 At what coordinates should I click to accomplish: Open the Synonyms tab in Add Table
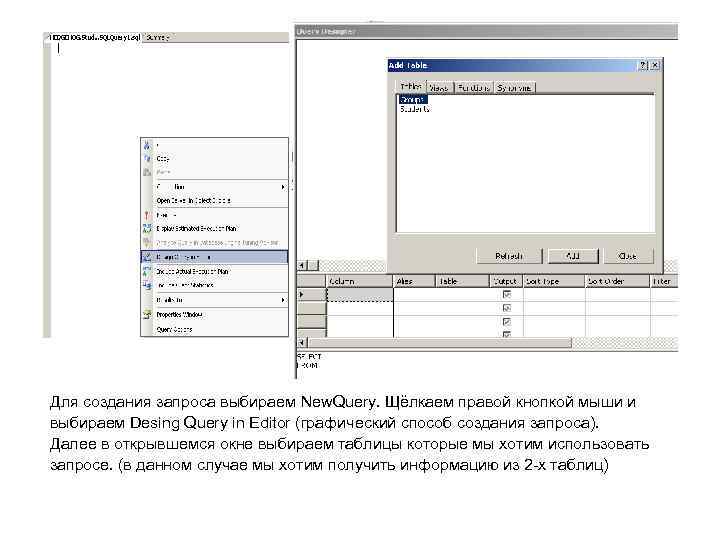point(514,88)
